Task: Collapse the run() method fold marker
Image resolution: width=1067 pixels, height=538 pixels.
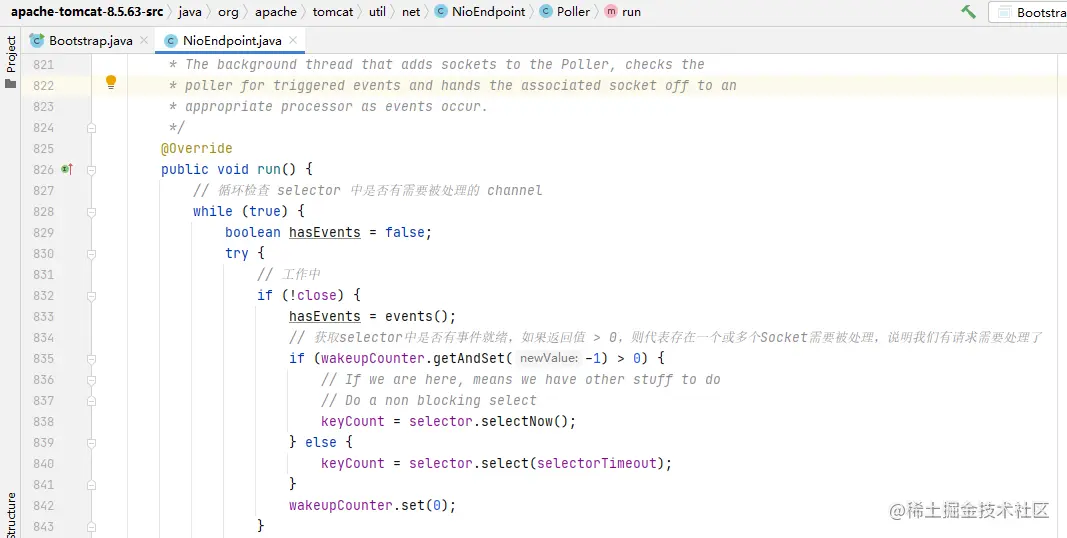Action: click(91, 169)
